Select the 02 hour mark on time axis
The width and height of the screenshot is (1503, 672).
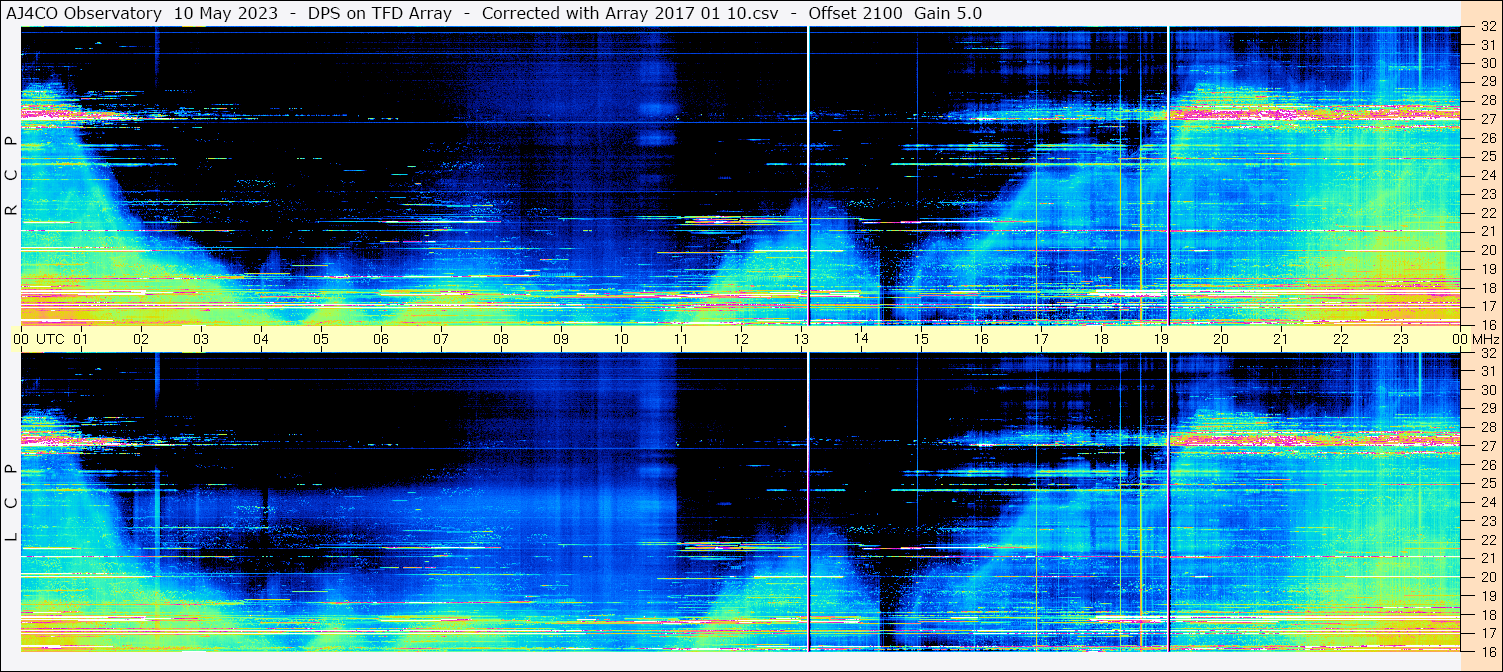tap(140, 339)
